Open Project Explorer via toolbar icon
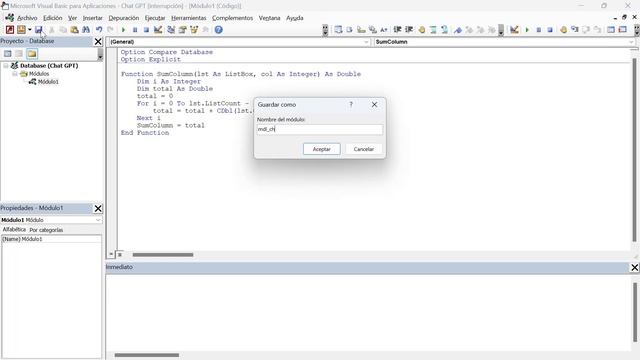The image size is (640, 360). click(171, 30)
